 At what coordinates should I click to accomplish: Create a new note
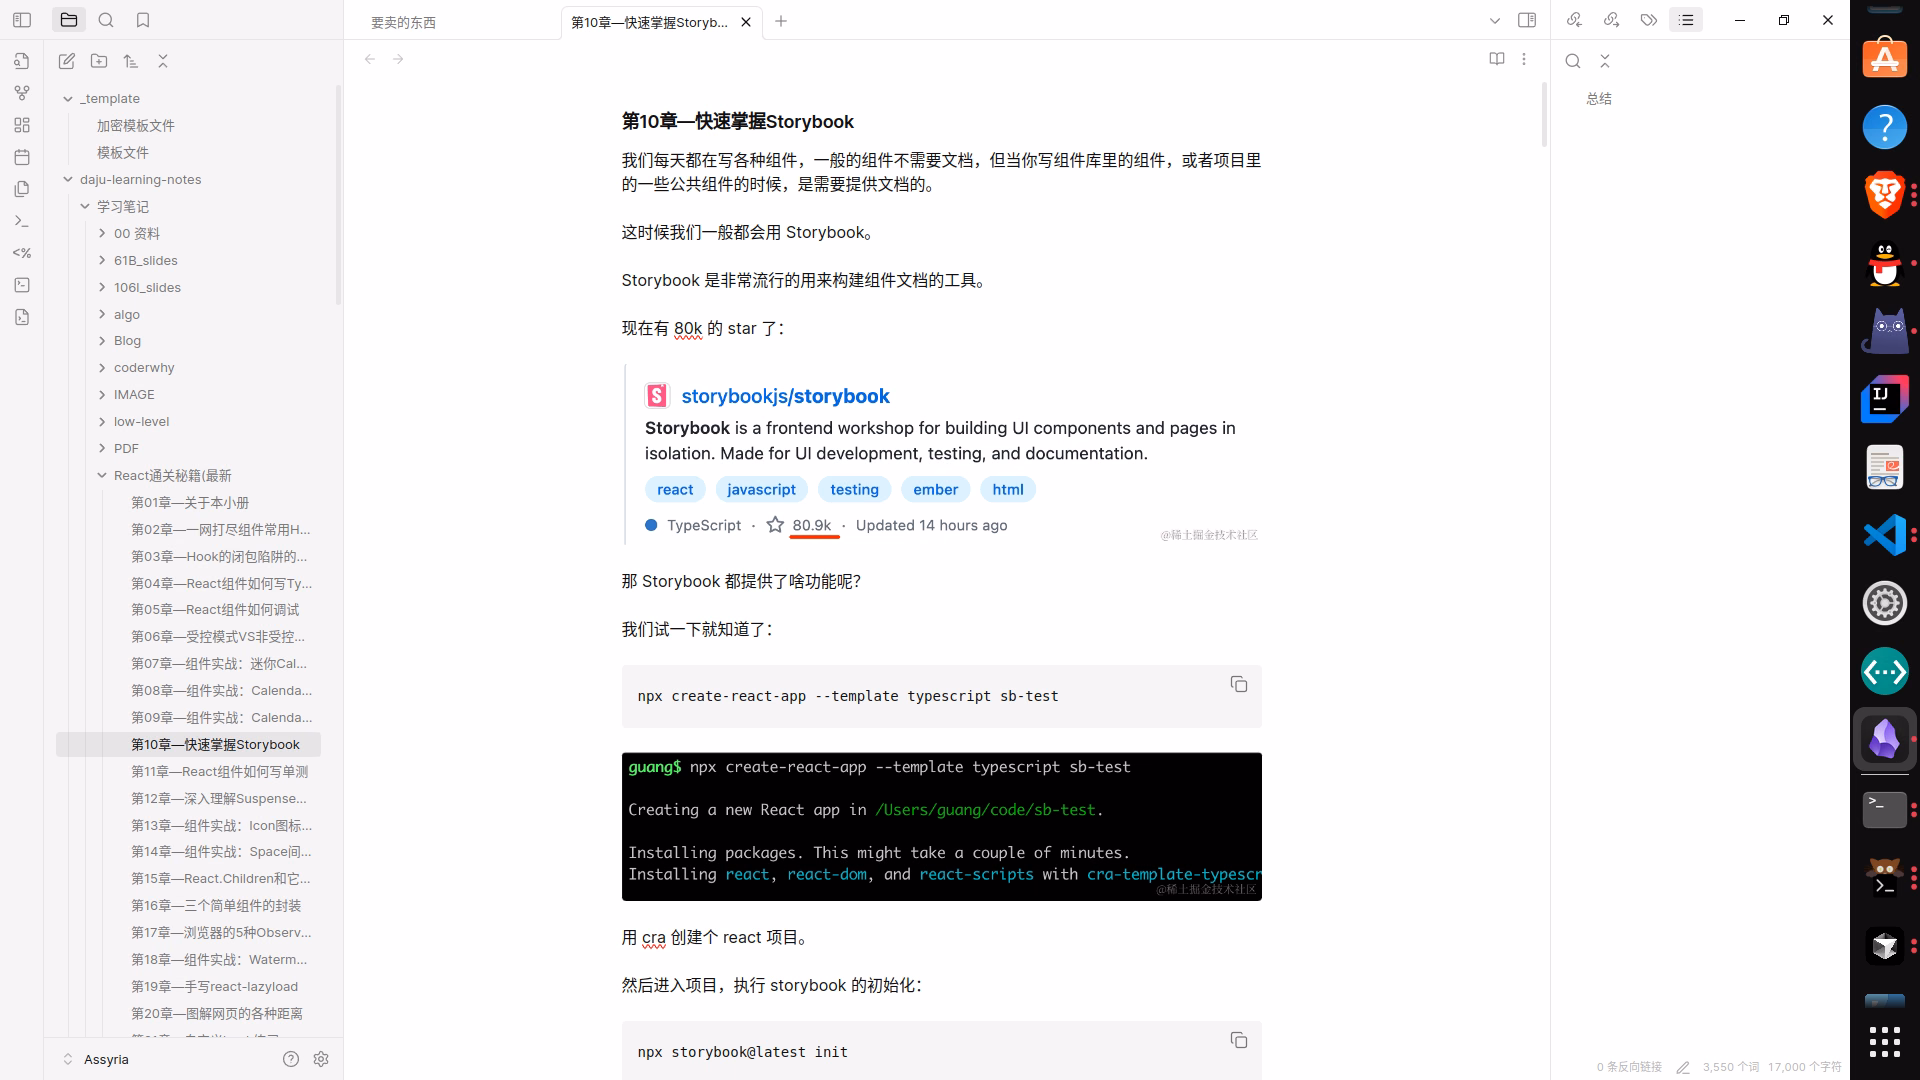coord(67,61)
